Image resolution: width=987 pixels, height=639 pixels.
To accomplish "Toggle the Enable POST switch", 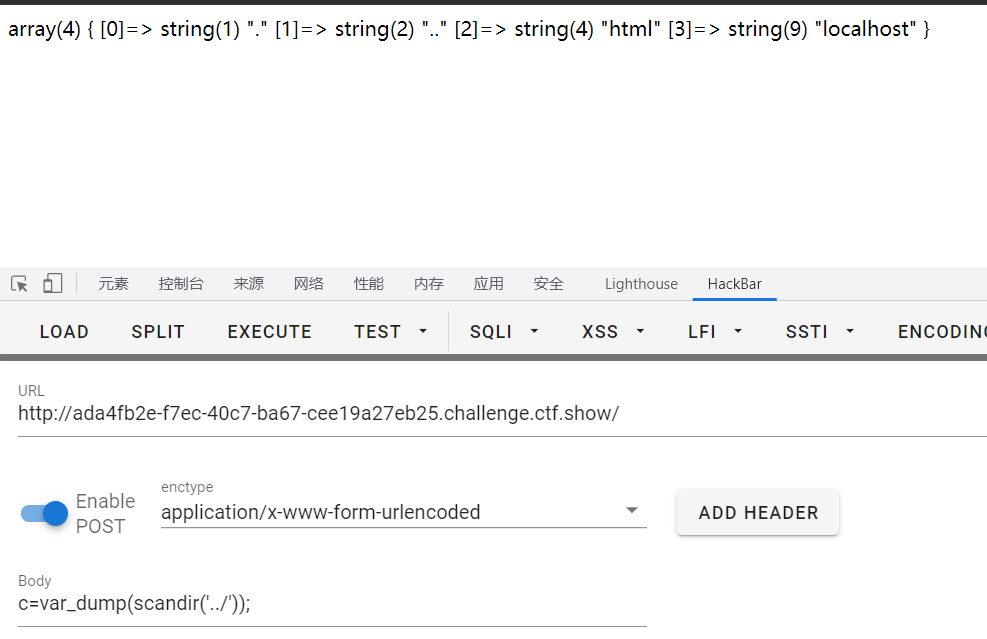I will tap(44, 513).
